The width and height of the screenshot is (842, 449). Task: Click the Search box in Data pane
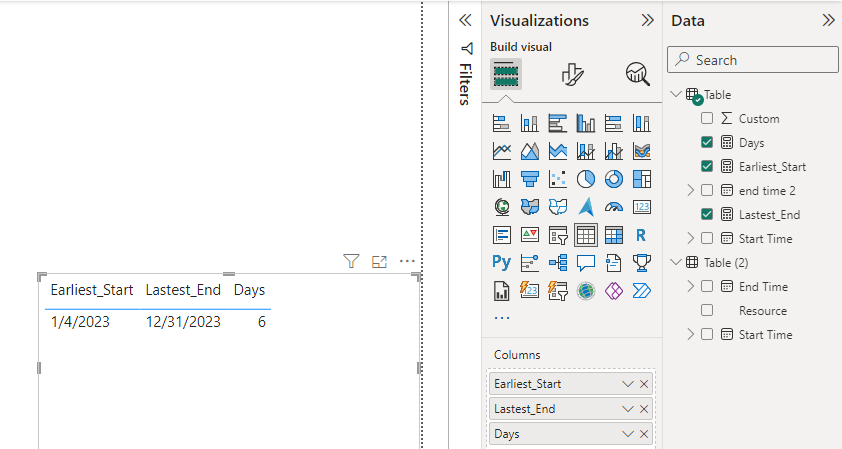(x=752, y=60)
